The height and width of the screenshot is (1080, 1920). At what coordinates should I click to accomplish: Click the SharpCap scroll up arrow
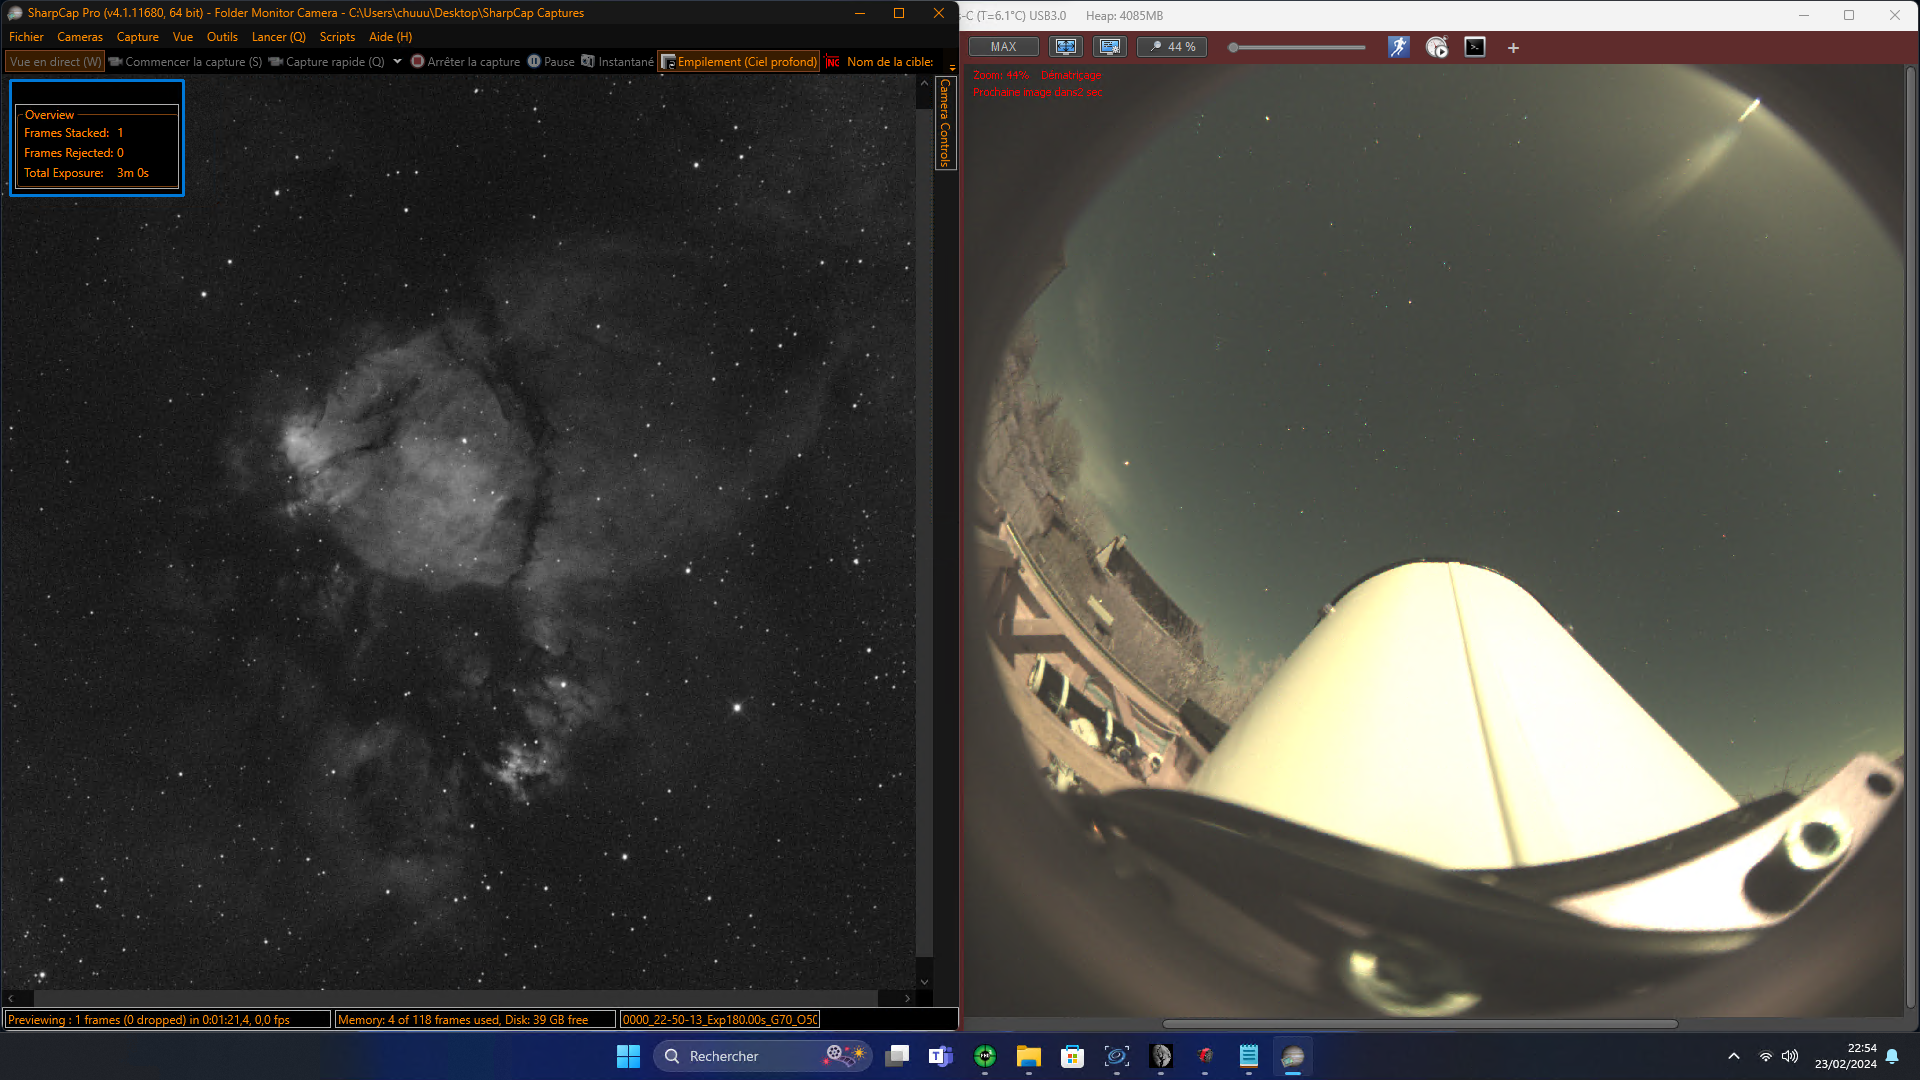(924, 83)
